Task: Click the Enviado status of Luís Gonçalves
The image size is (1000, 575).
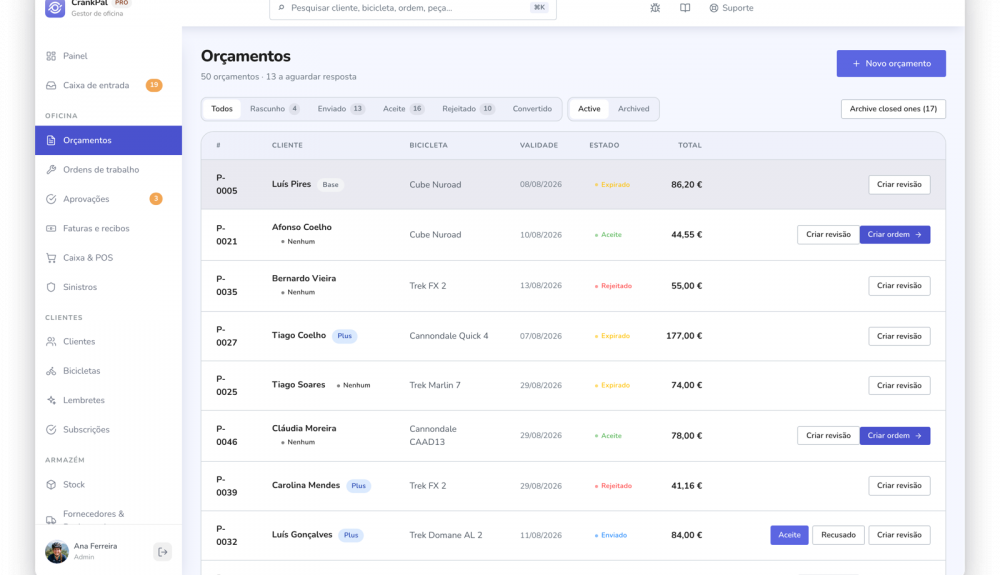Action: tap(611, 535)
